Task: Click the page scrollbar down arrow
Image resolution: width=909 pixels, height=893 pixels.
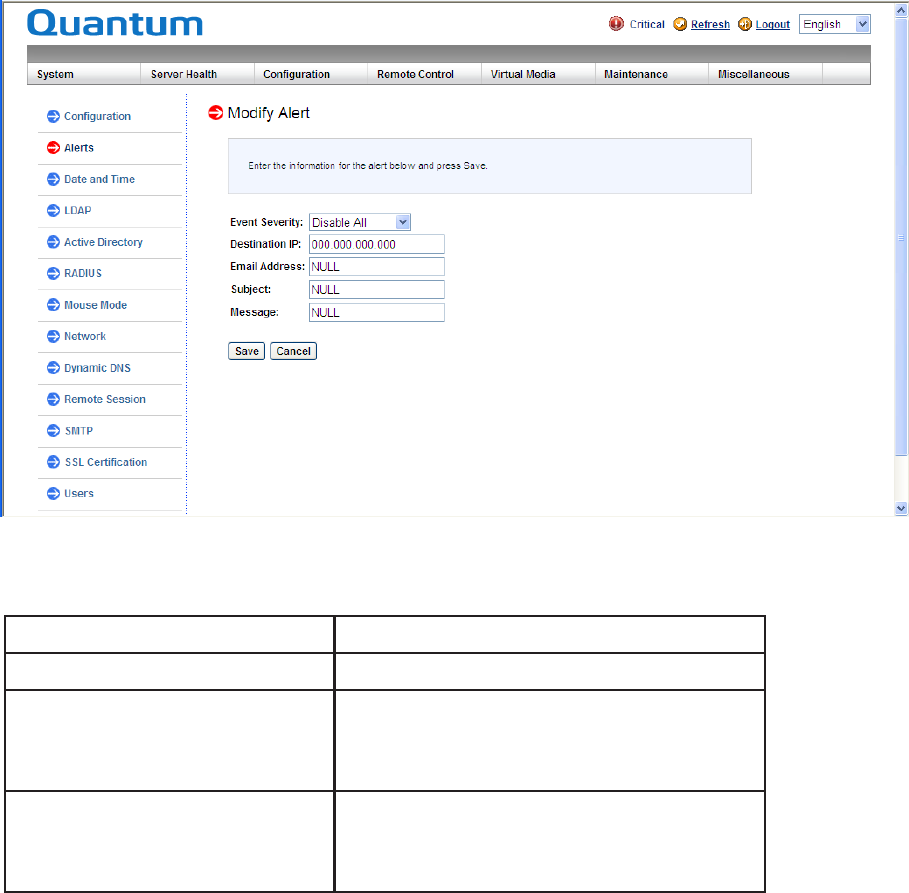Action: (901, 508)
